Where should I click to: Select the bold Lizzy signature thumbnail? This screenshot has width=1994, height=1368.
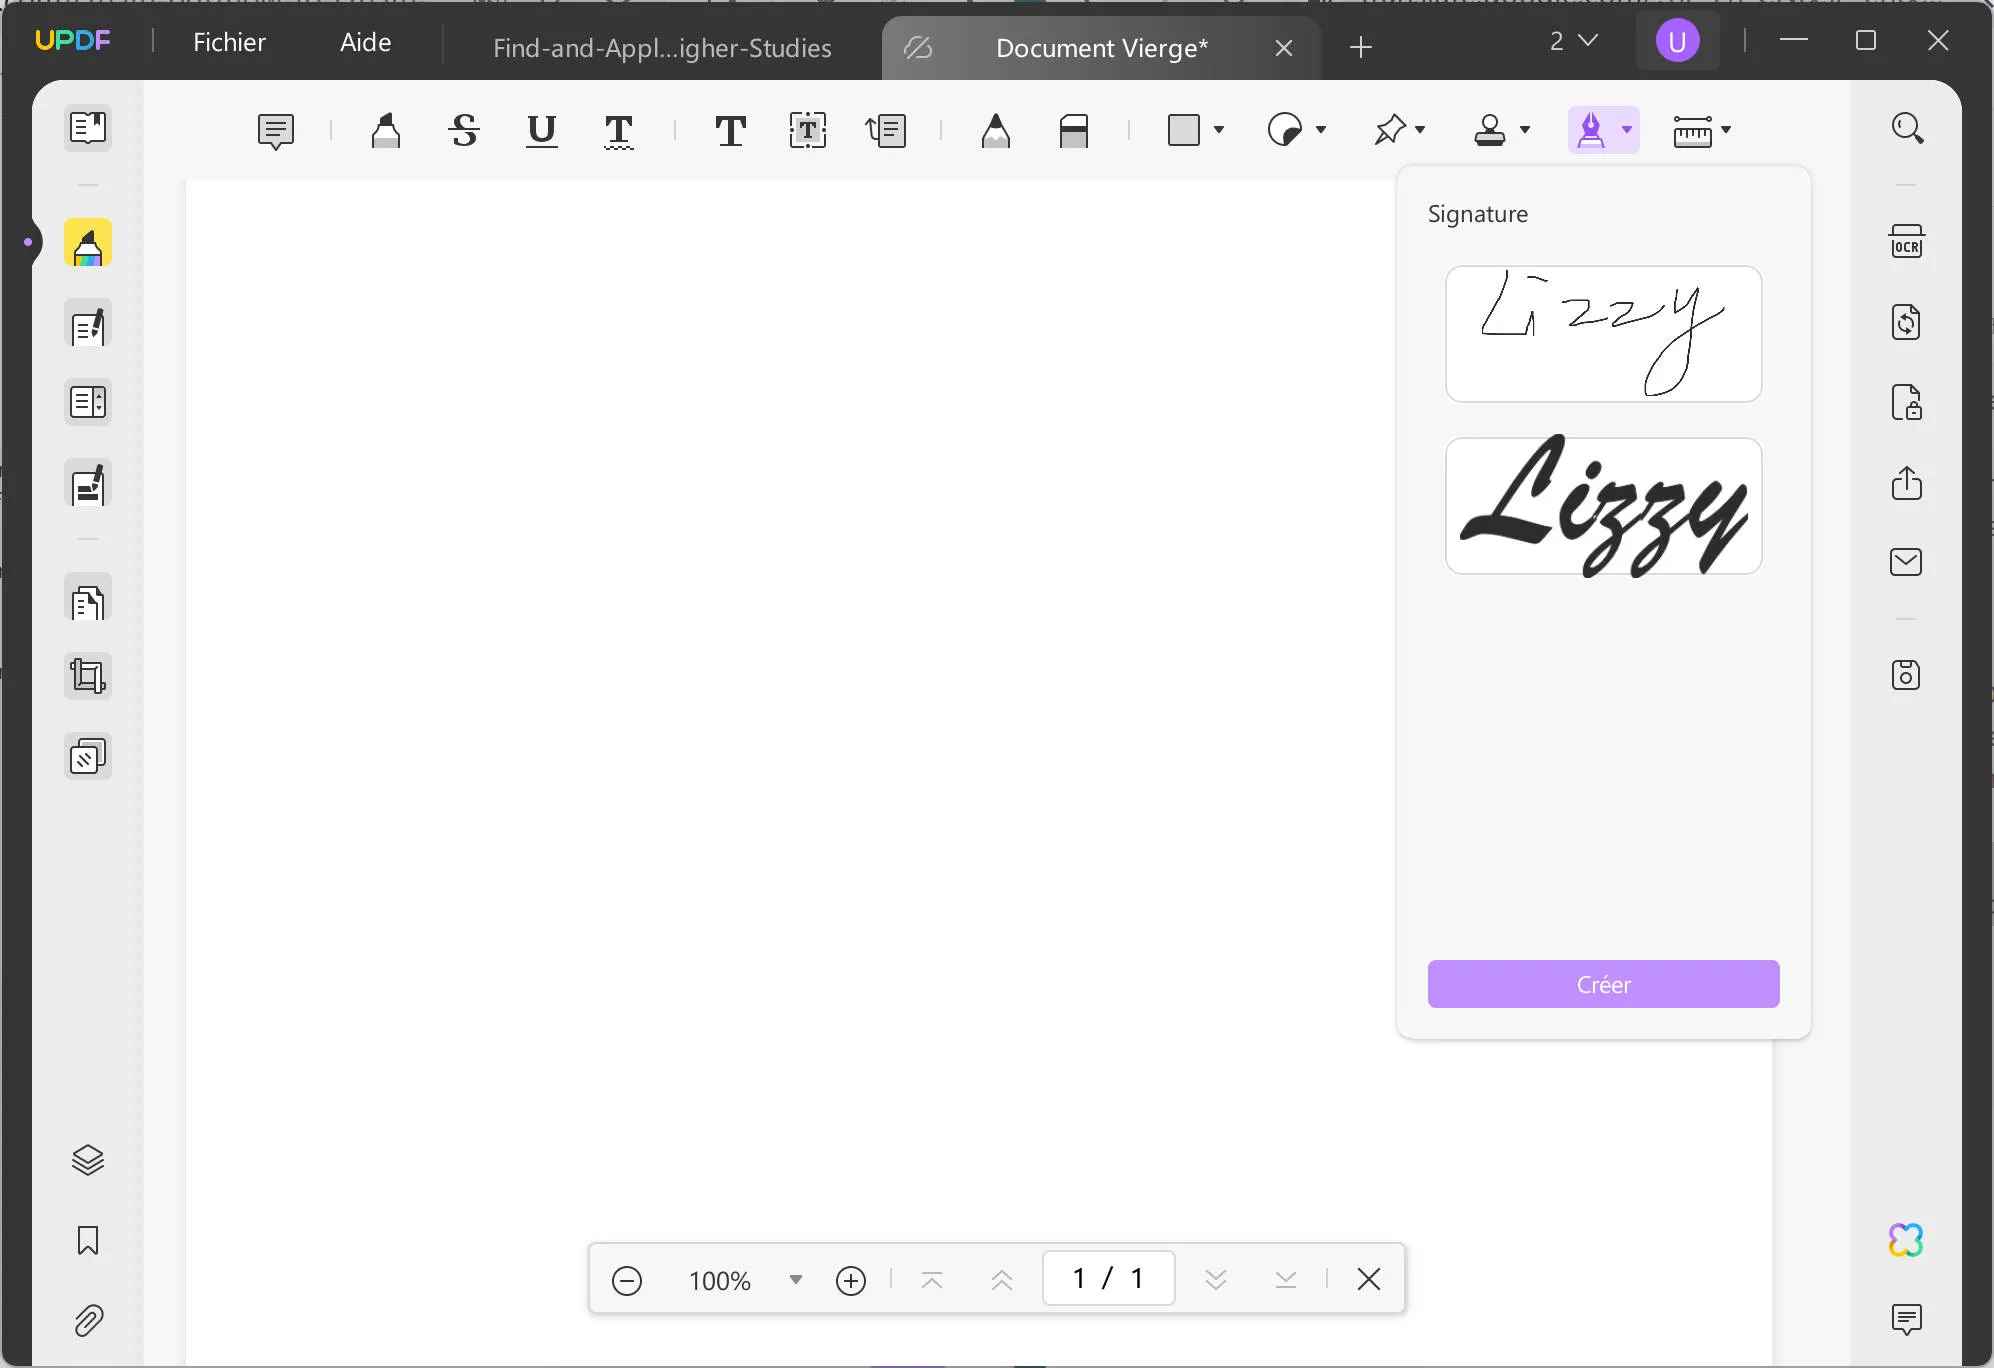coord(1603,506)
